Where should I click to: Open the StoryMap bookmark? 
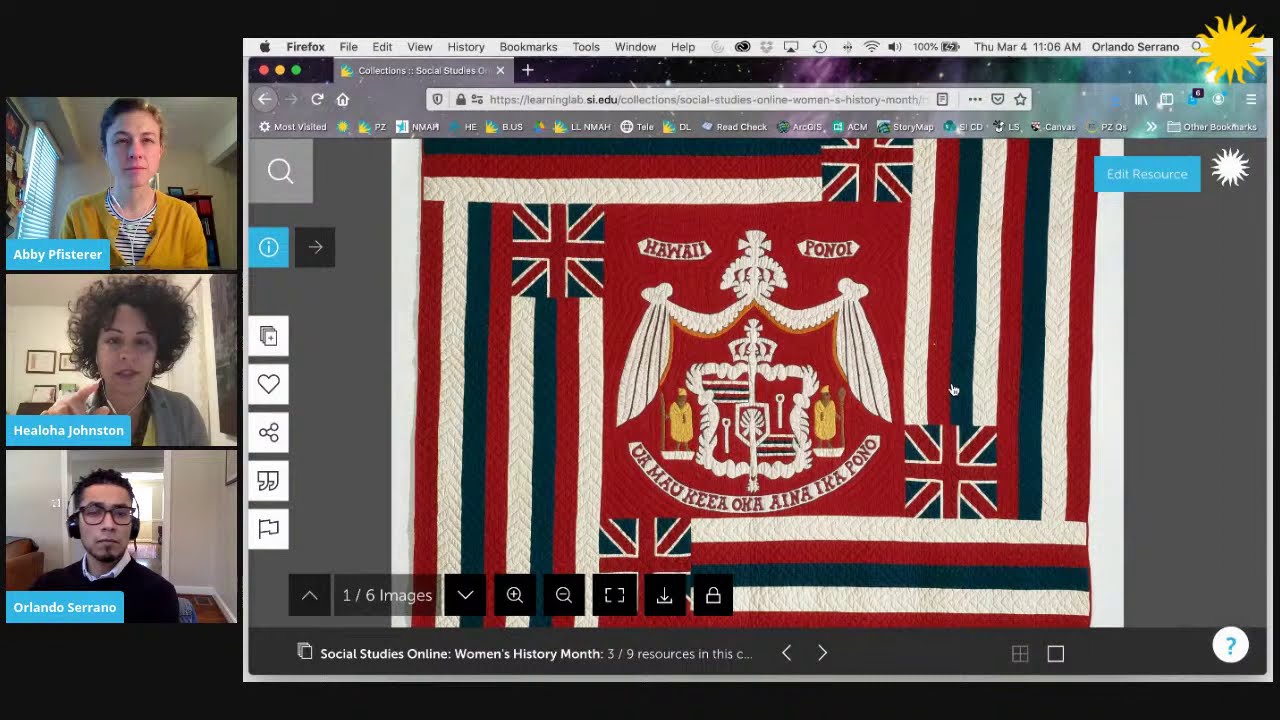point(905,127)
